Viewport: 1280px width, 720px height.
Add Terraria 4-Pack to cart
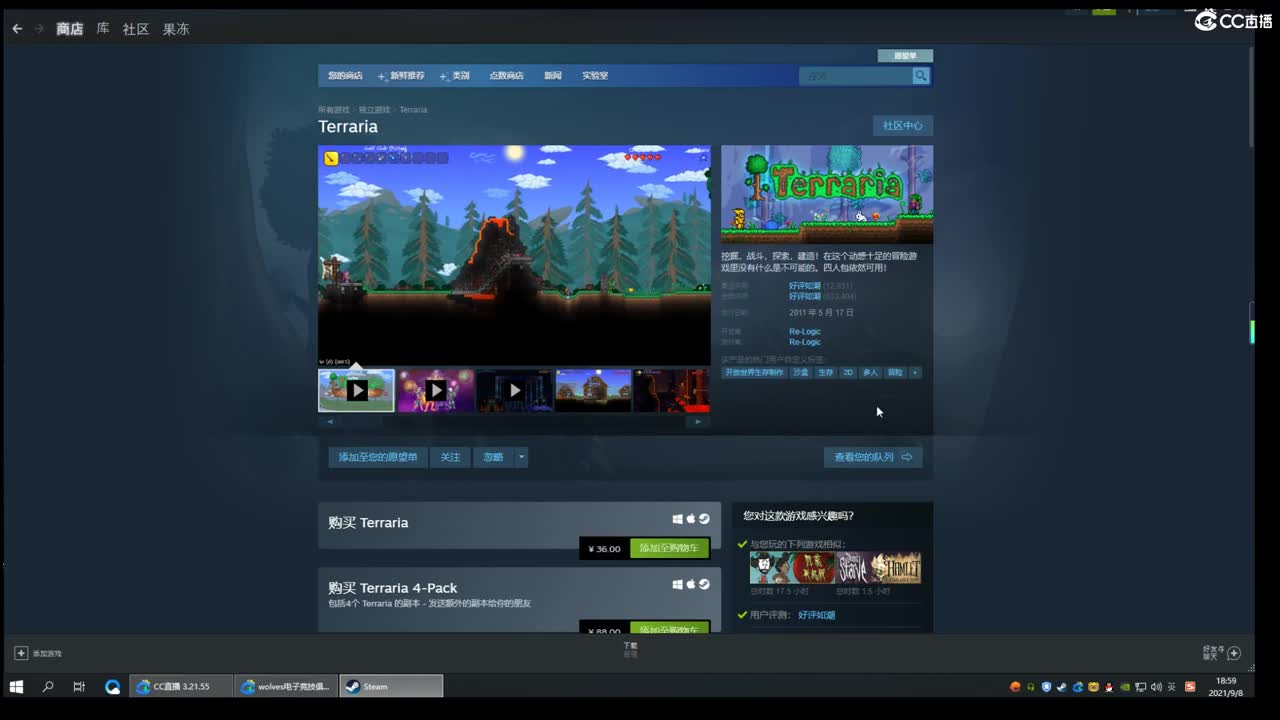point(669,628)
